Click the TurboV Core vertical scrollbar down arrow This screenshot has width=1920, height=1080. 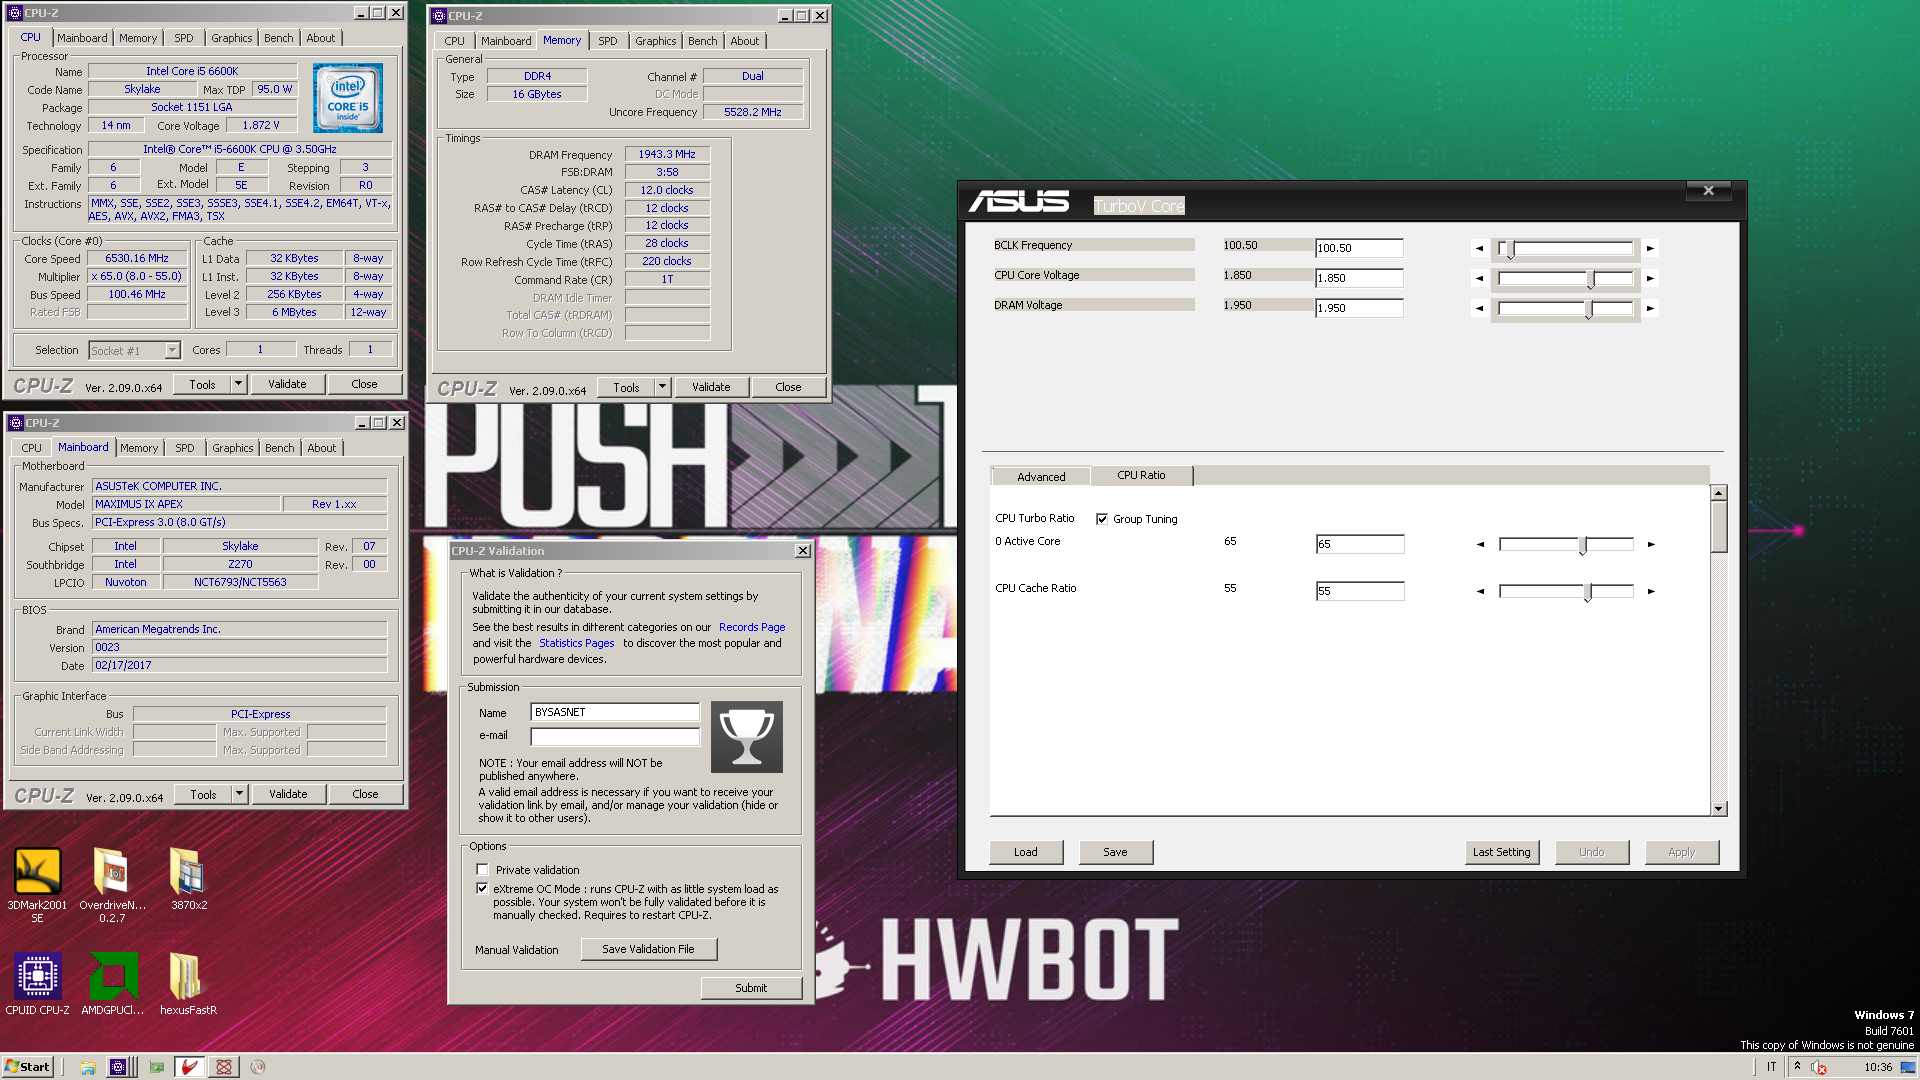[x=1719, y=809]
